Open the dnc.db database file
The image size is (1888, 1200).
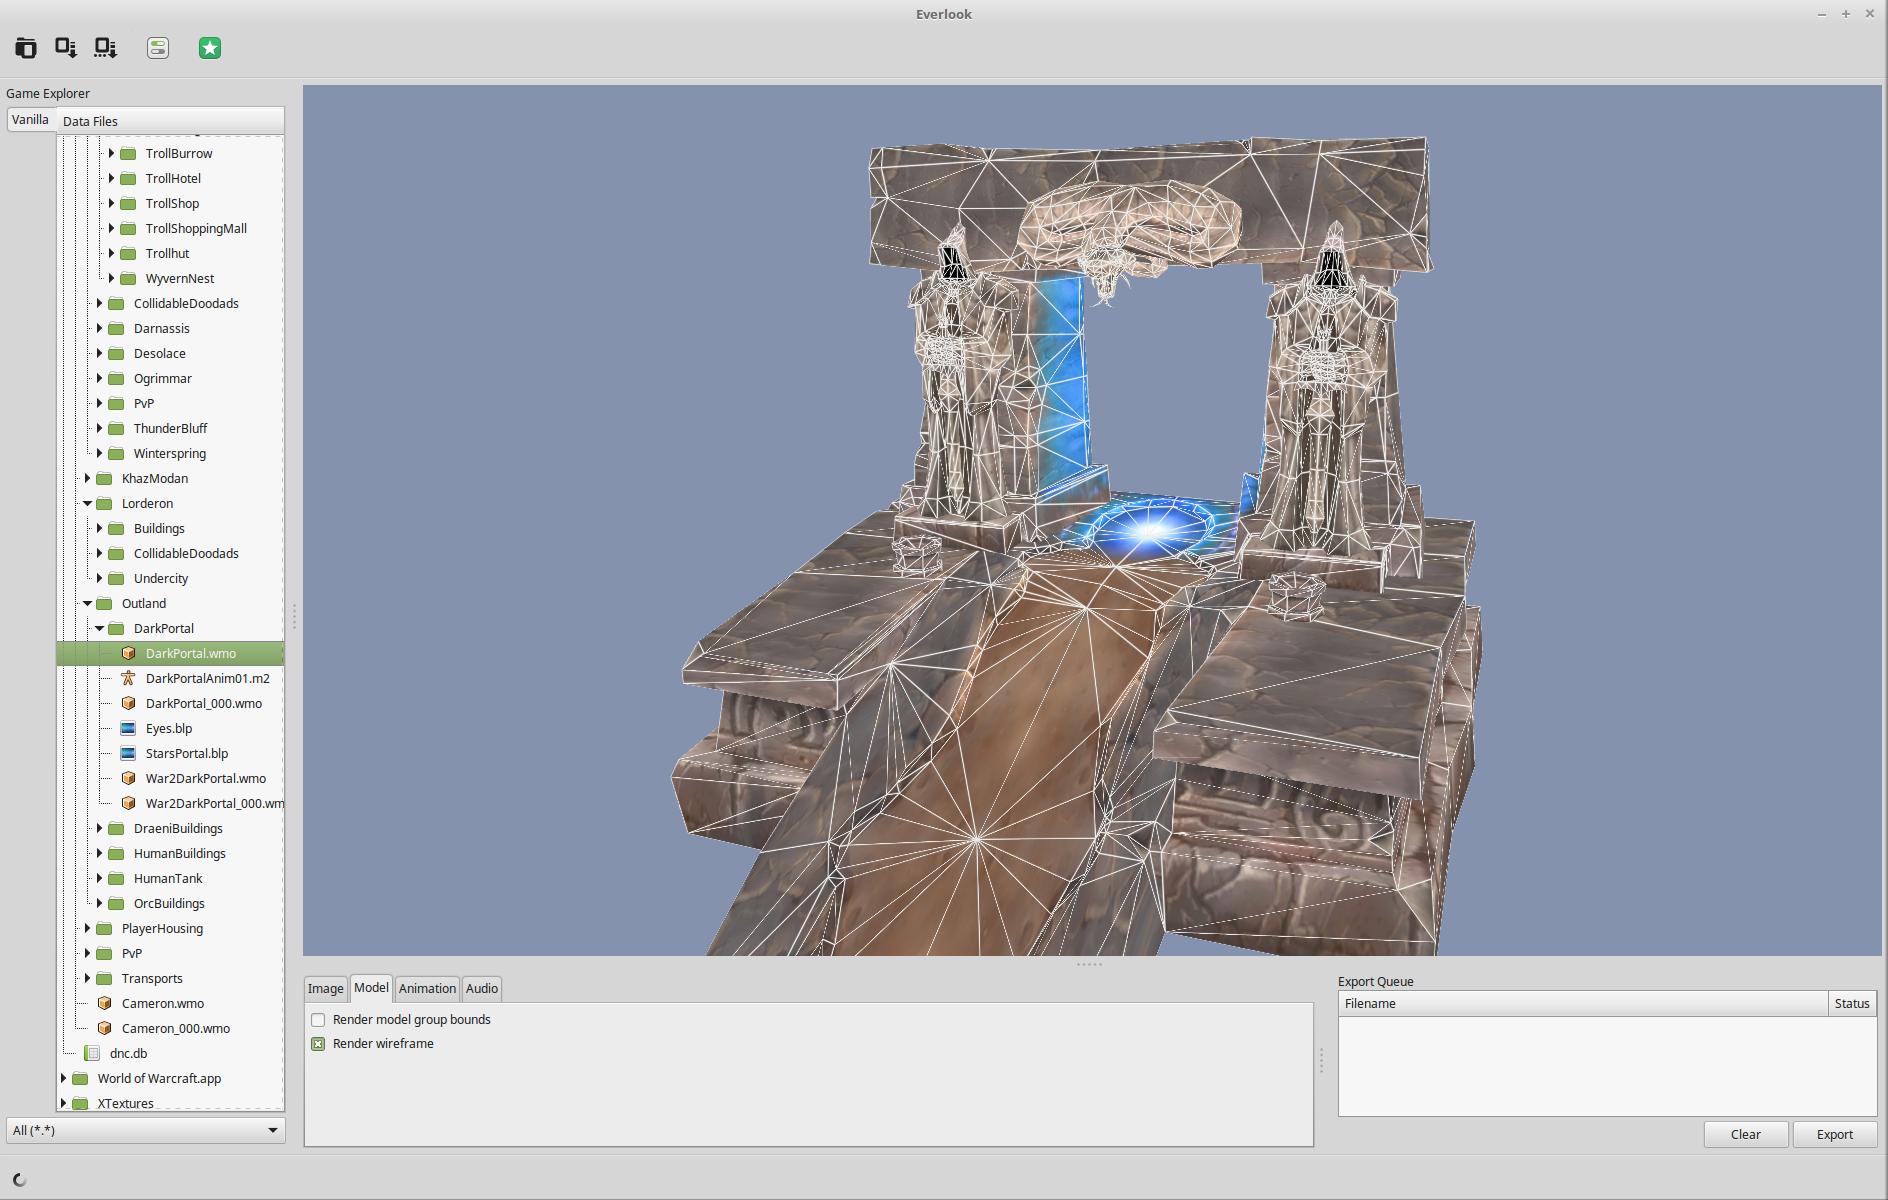(x=128, y=1053)
